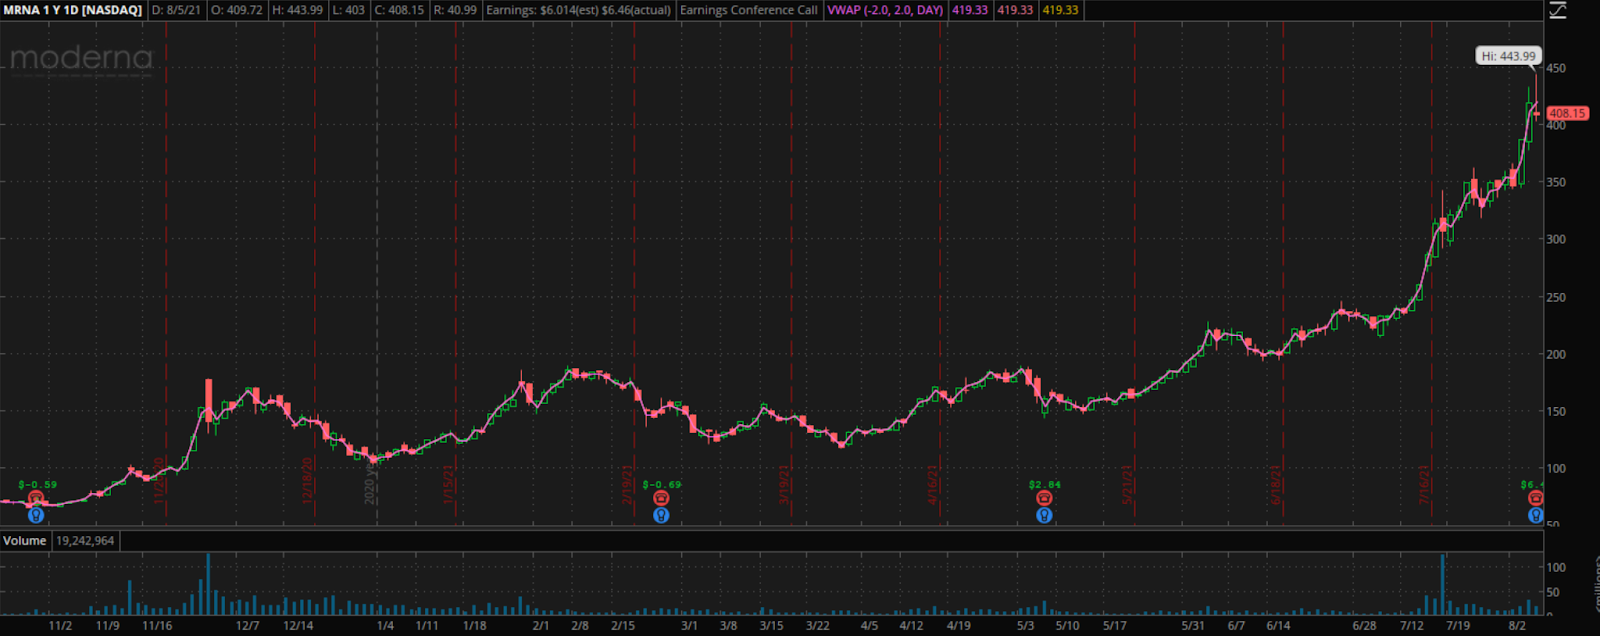The image size is (1600, 636).
Task: Open the chart studies icon in top-right corner
Action: tap(1558, 10)
